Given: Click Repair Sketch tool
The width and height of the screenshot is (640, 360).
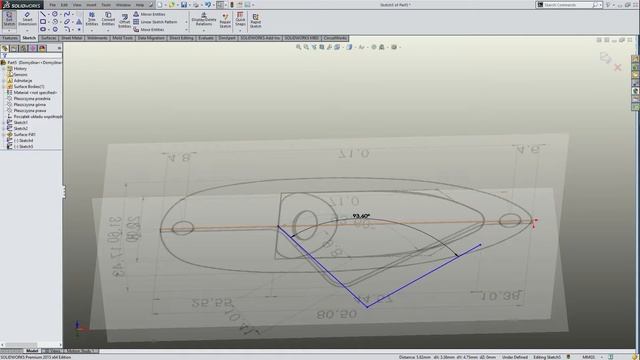Looking at the screenshot, I should click(225, 20).
